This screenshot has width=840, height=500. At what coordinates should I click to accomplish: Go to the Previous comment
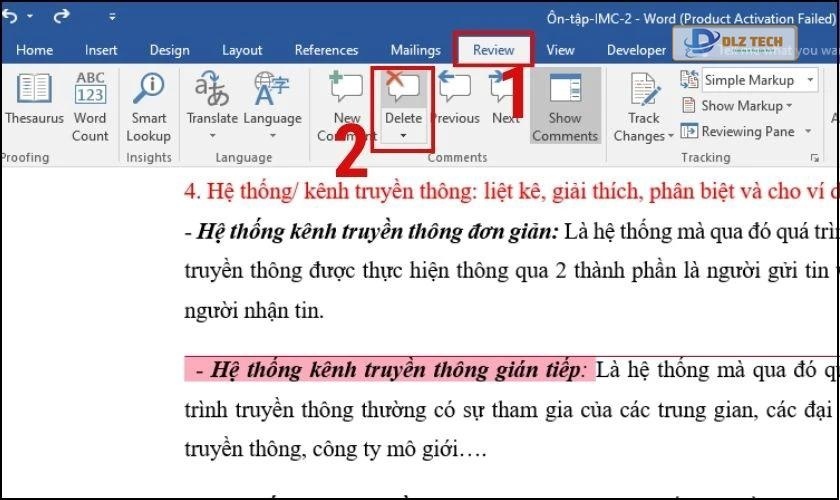point(455,100)
